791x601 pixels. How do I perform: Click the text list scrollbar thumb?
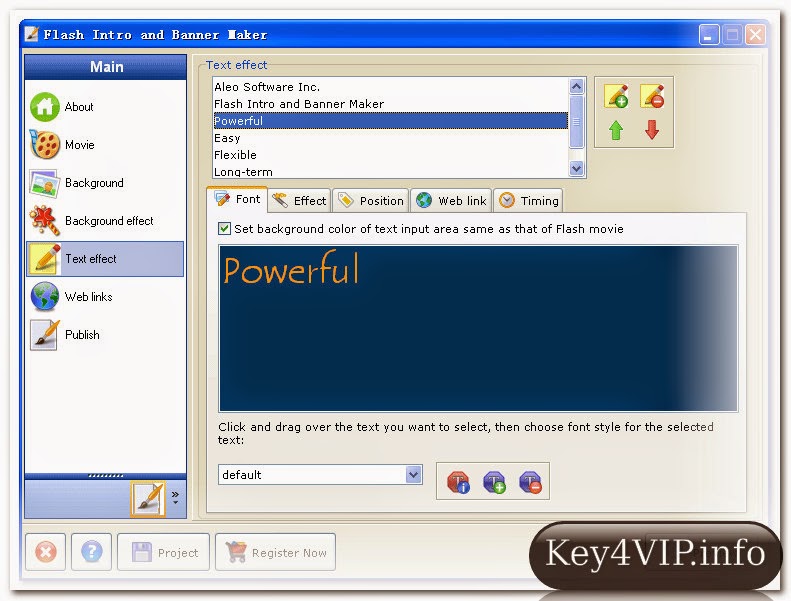pyautogui.click(x=576, y=122)
